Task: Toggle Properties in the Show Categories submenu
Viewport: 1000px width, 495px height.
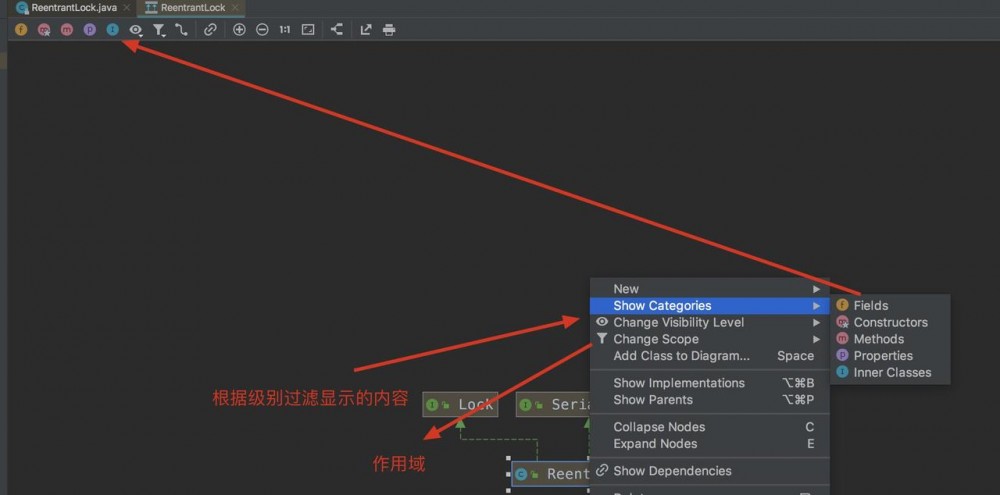Action: (890, 356)
